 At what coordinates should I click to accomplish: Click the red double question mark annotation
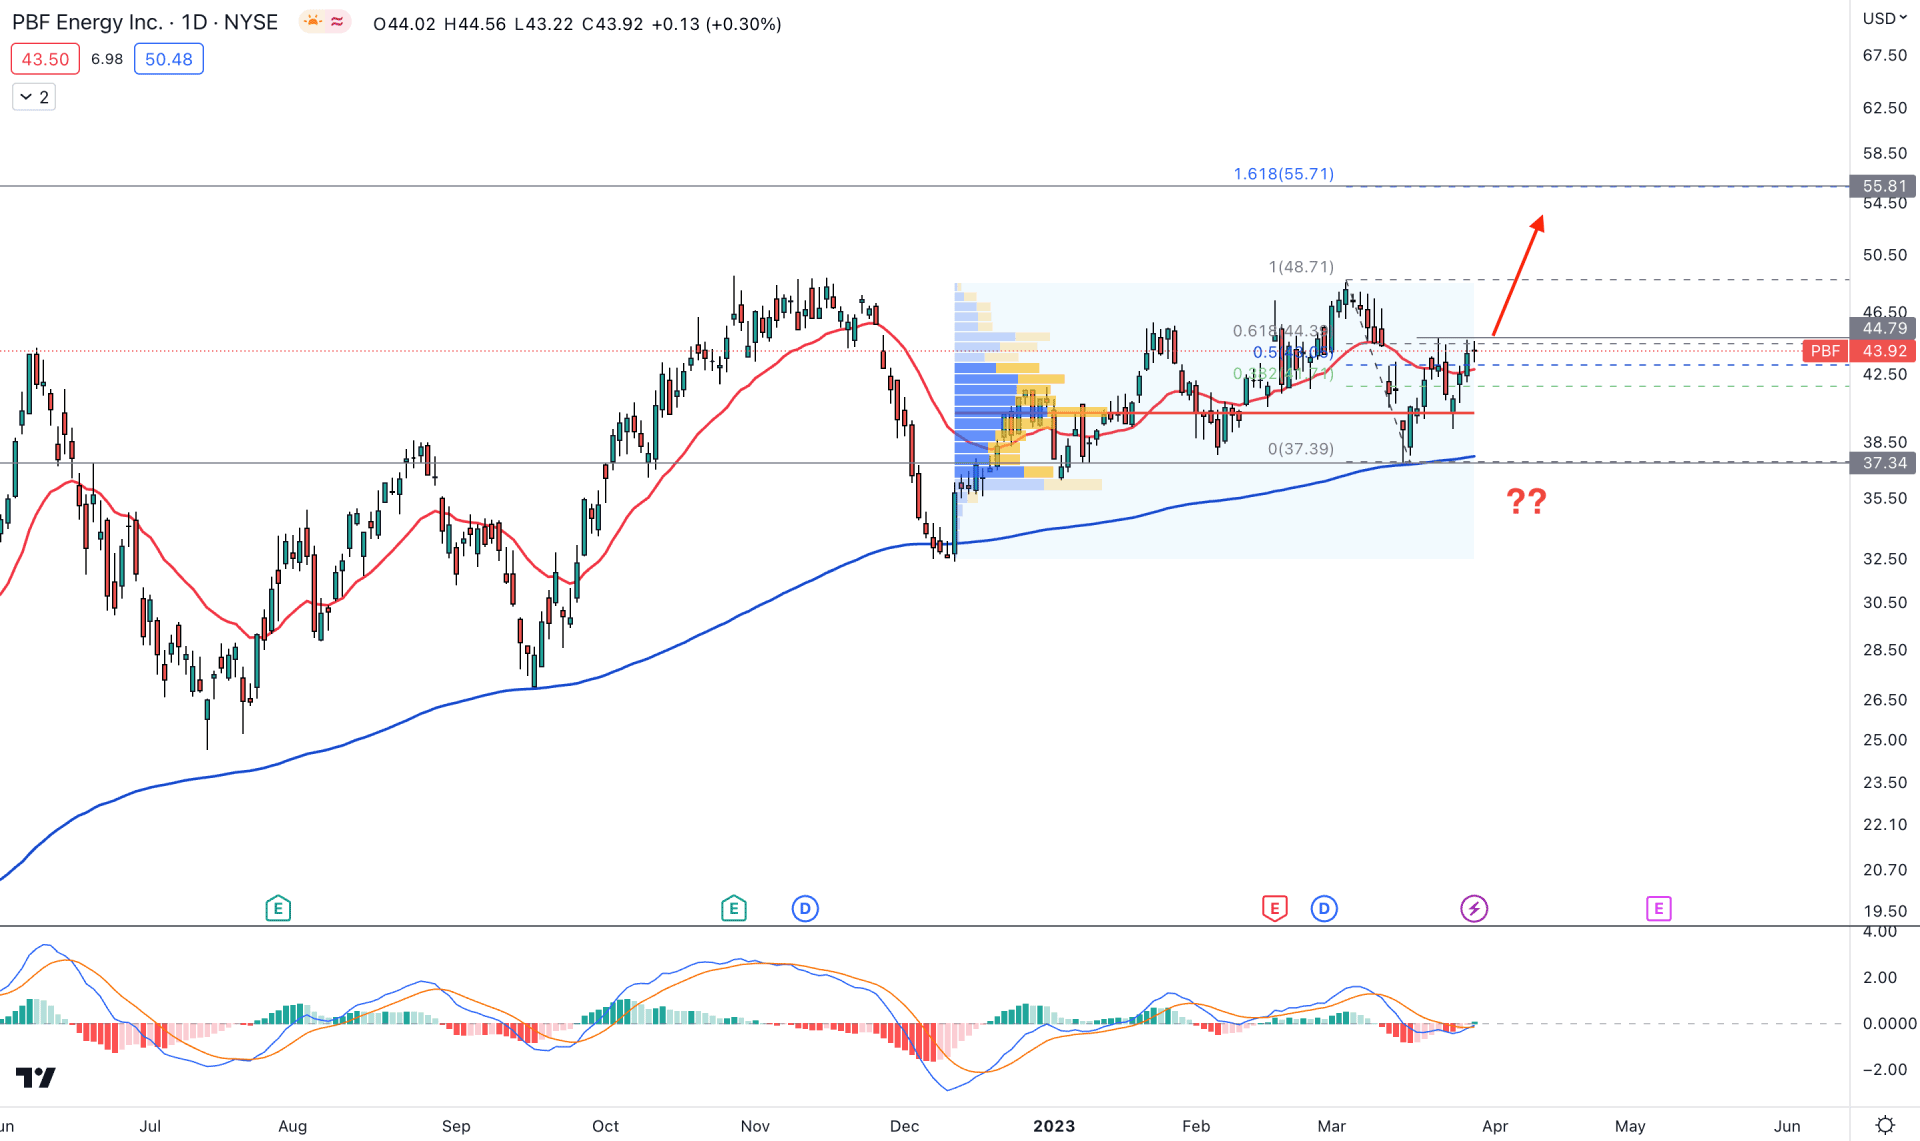1526,500
